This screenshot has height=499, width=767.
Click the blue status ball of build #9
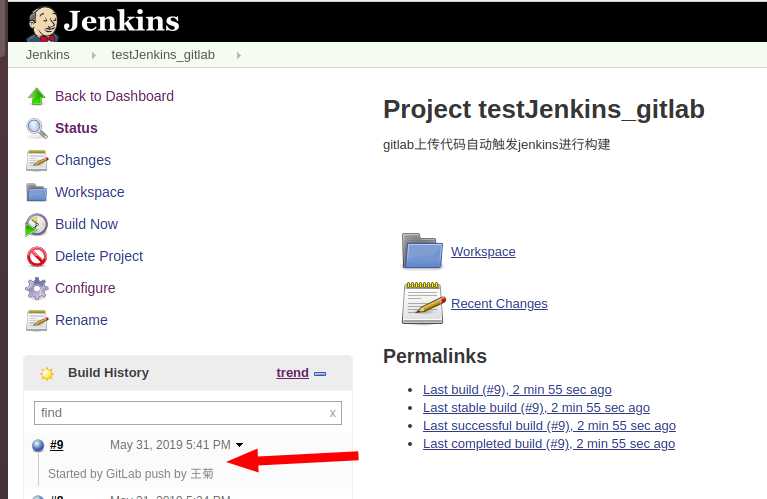coord(38,445)
